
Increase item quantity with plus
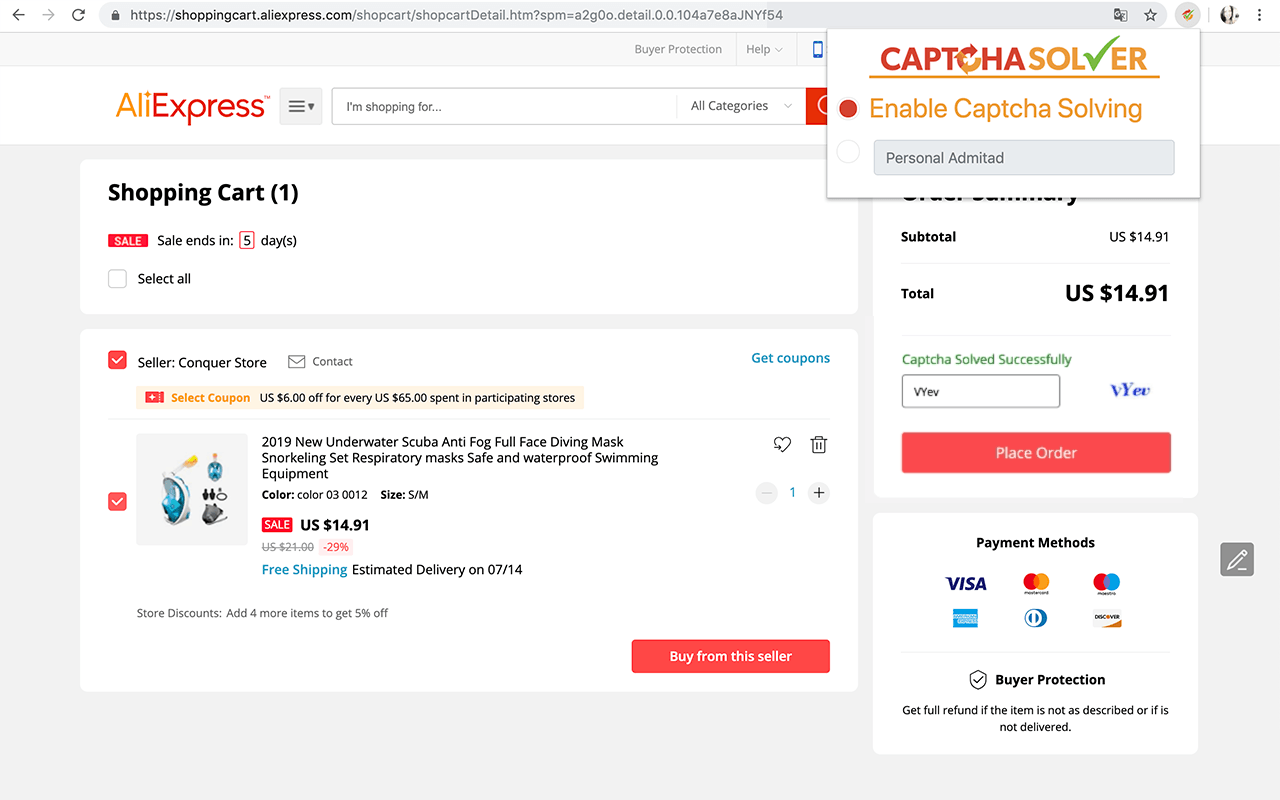point(819,492)
